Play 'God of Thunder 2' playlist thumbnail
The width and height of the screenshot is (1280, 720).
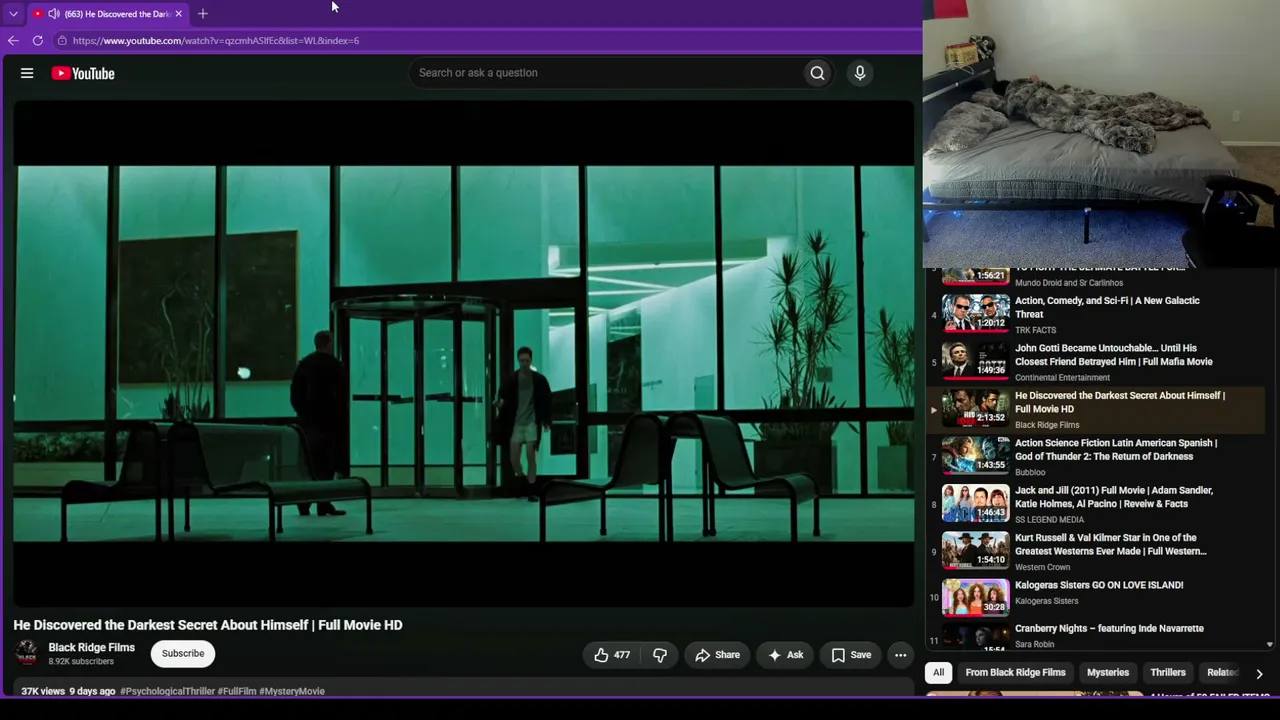click(x=975, y=455)
